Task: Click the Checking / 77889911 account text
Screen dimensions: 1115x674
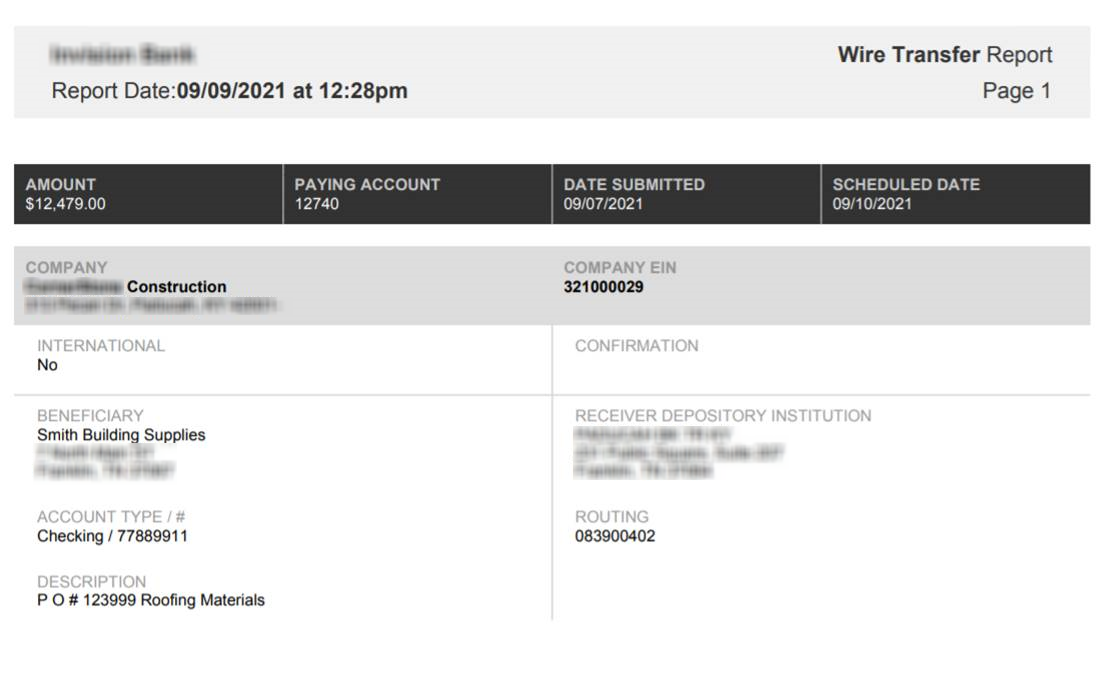Action: (112, 536)
